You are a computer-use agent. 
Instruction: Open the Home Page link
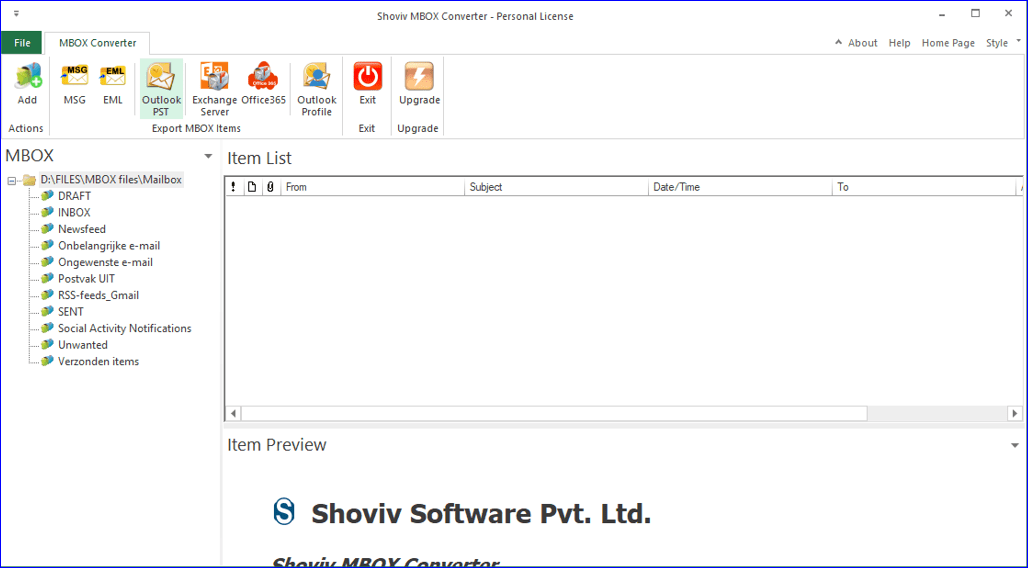point(948,43)
